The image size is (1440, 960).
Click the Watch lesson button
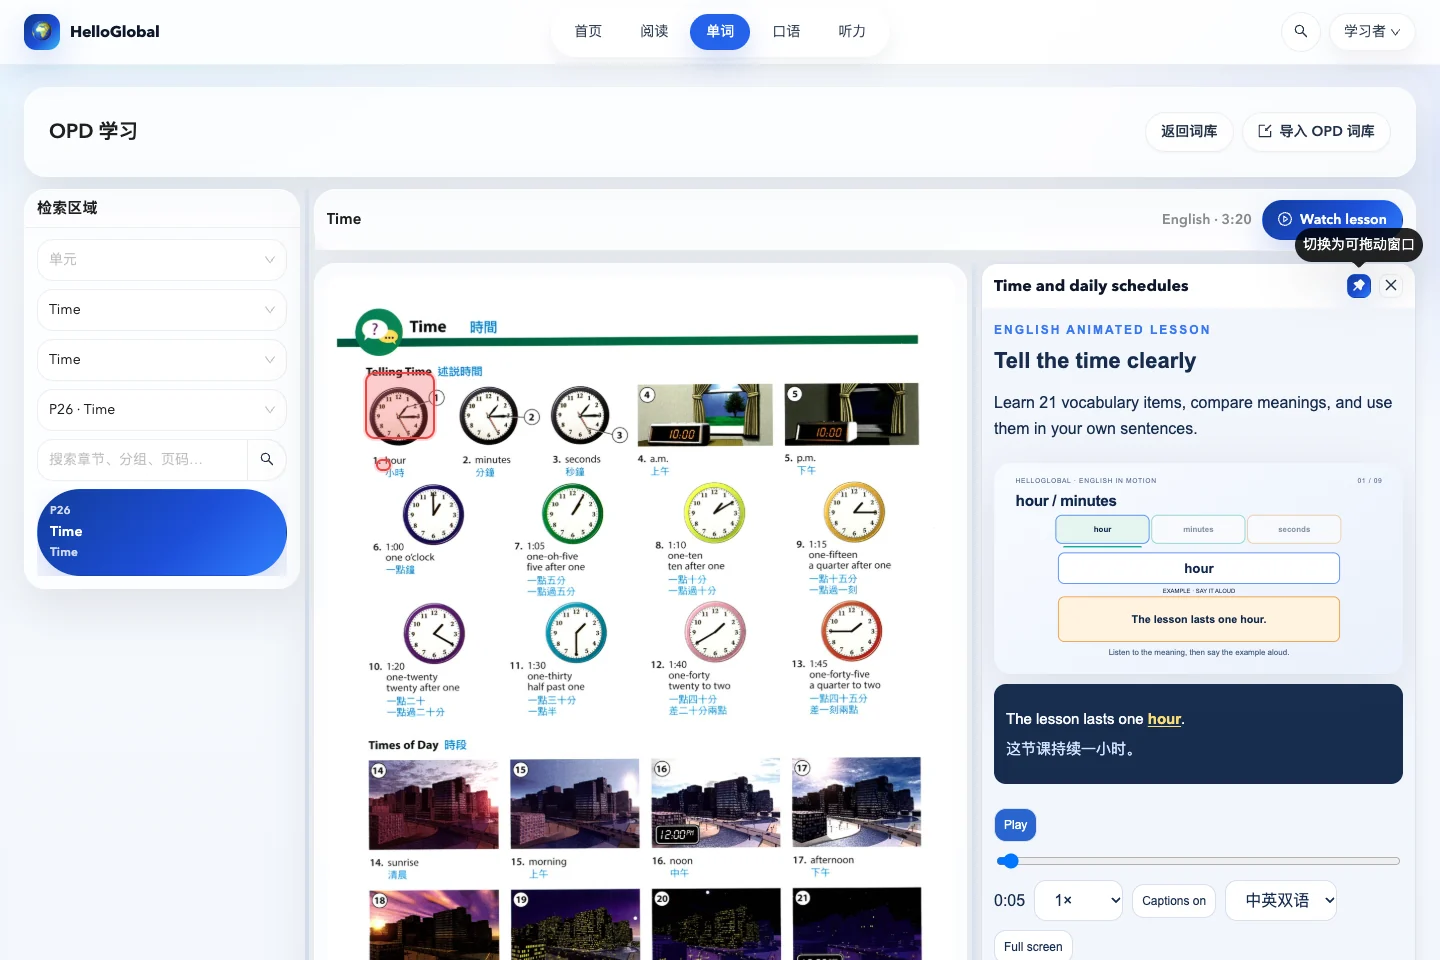coord(1332,220)
